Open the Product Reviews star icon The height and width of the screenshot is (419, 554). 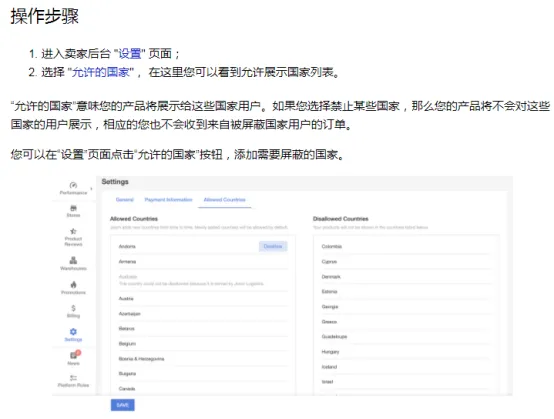[x=73, y=231]
